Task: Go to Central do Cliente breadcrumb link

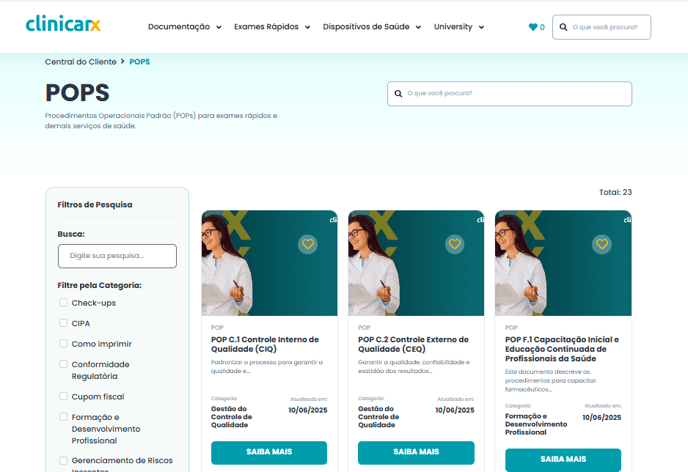Action: pyautogui.click(x=81, y=62)
